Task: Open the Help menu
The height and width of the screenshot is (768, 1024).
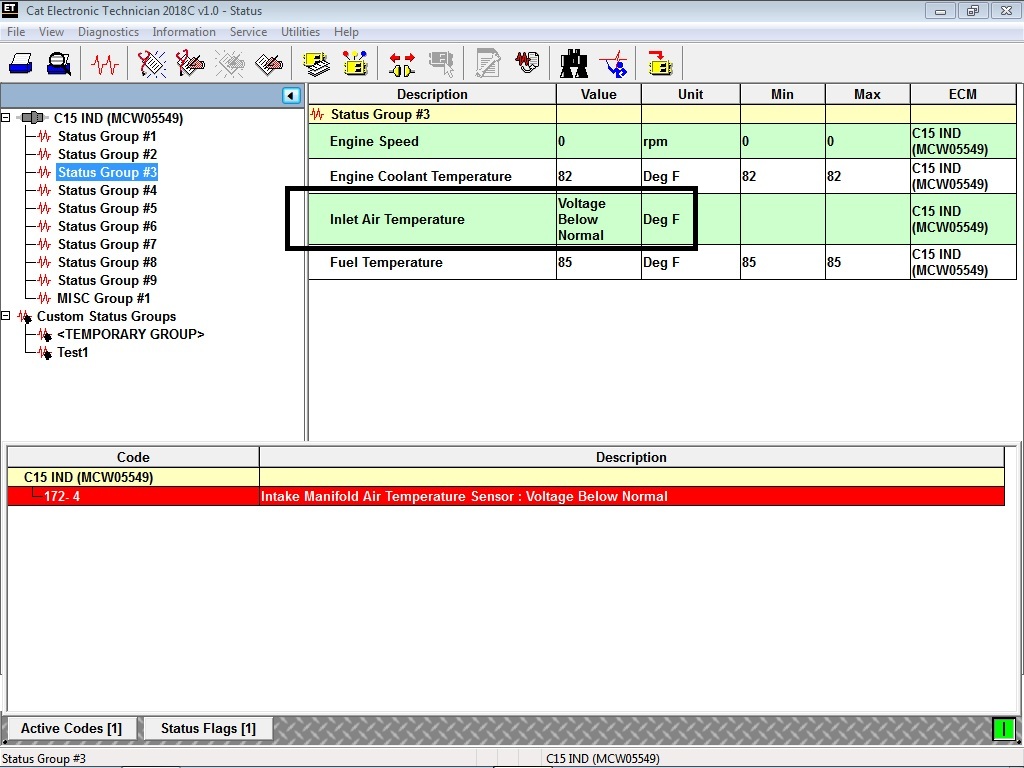Action: pyautogui.click(x=346, y=32)
